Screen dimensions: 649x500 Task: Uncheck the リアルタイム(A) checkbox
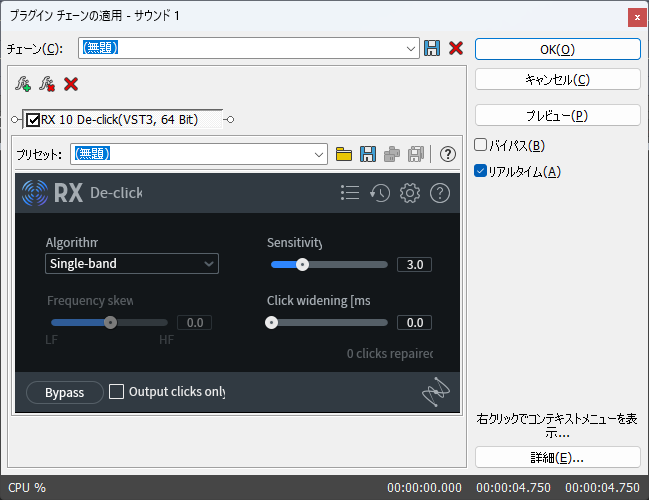pyautogui.click(x=480, y=171)
